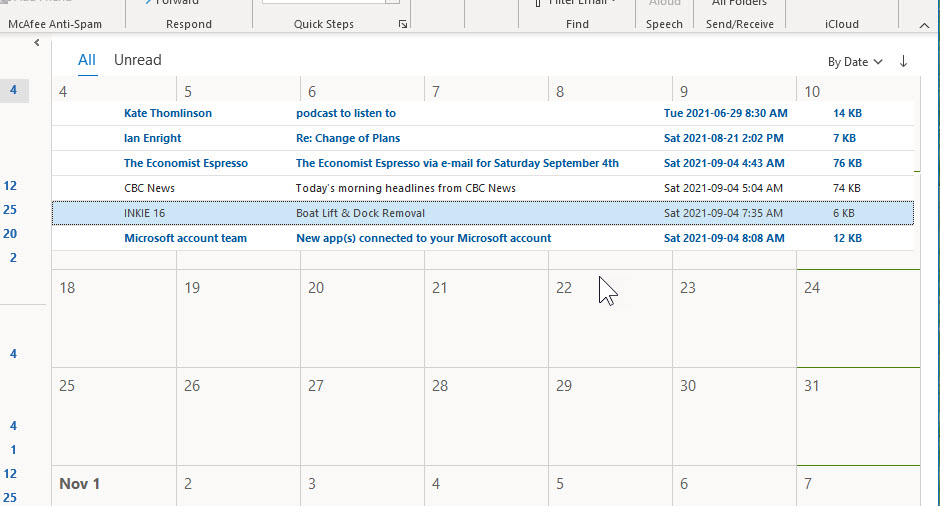Select calendar day 31
Screen dimensions: 940x506
858,418
